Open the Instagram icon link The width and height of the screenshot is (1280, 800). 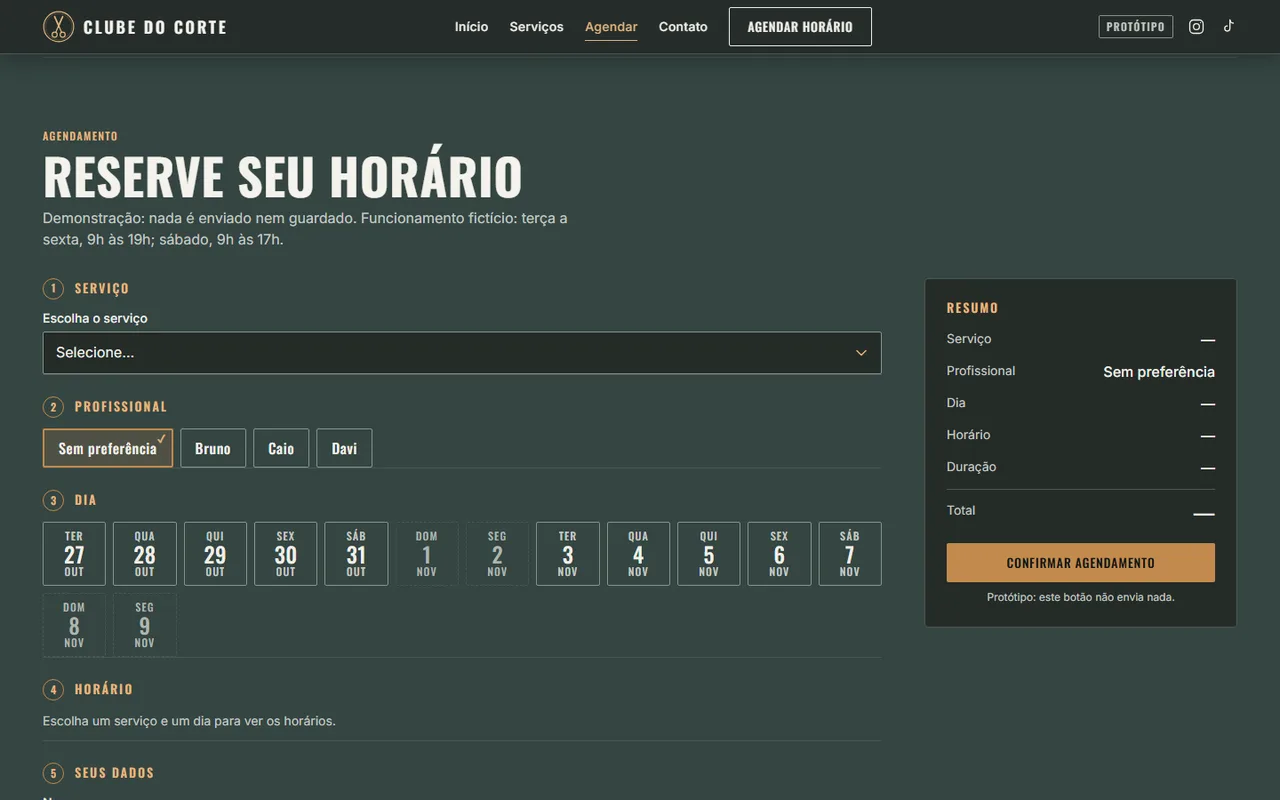(1196, 27)
